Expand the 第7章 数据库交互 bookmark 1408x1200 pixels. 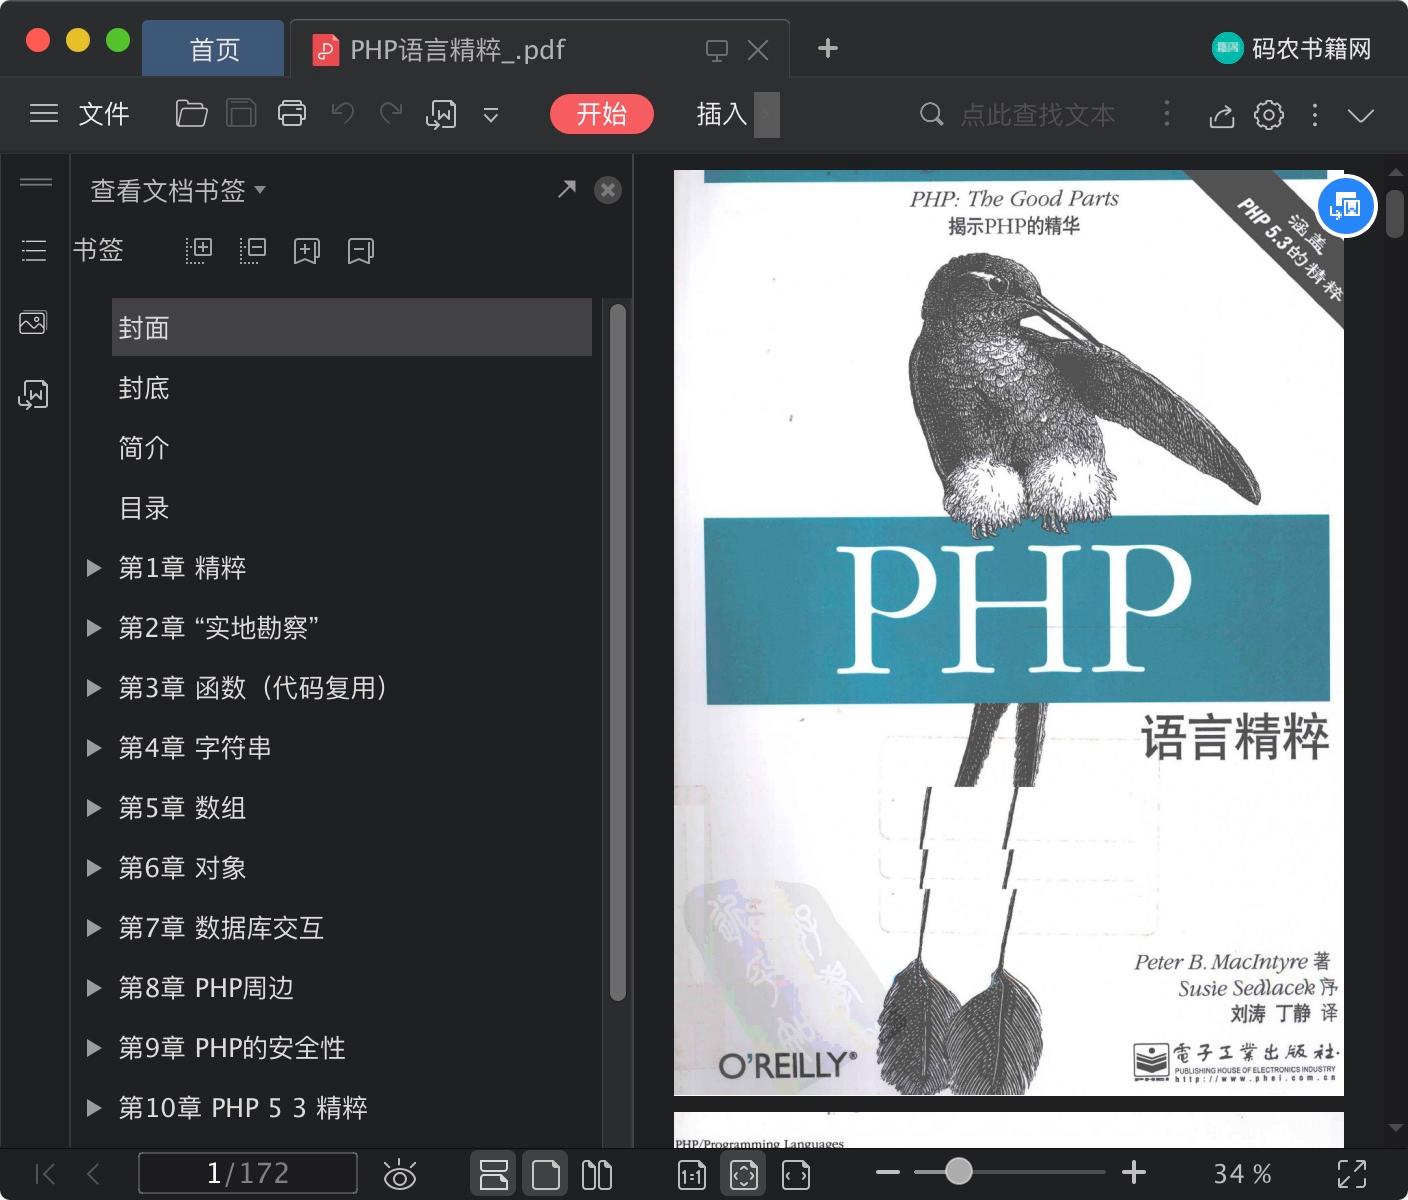[x=94, y=928]
